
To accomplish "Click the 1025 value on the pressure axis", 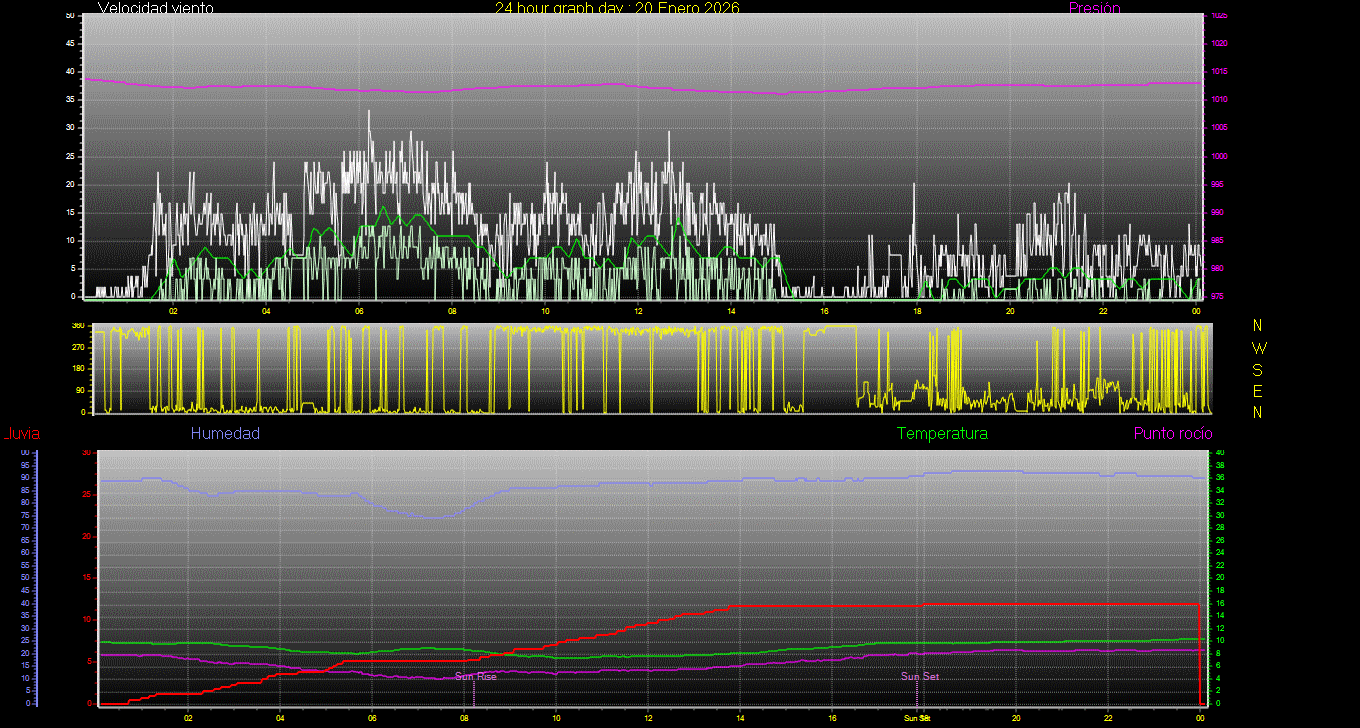I will point(1218,16).
